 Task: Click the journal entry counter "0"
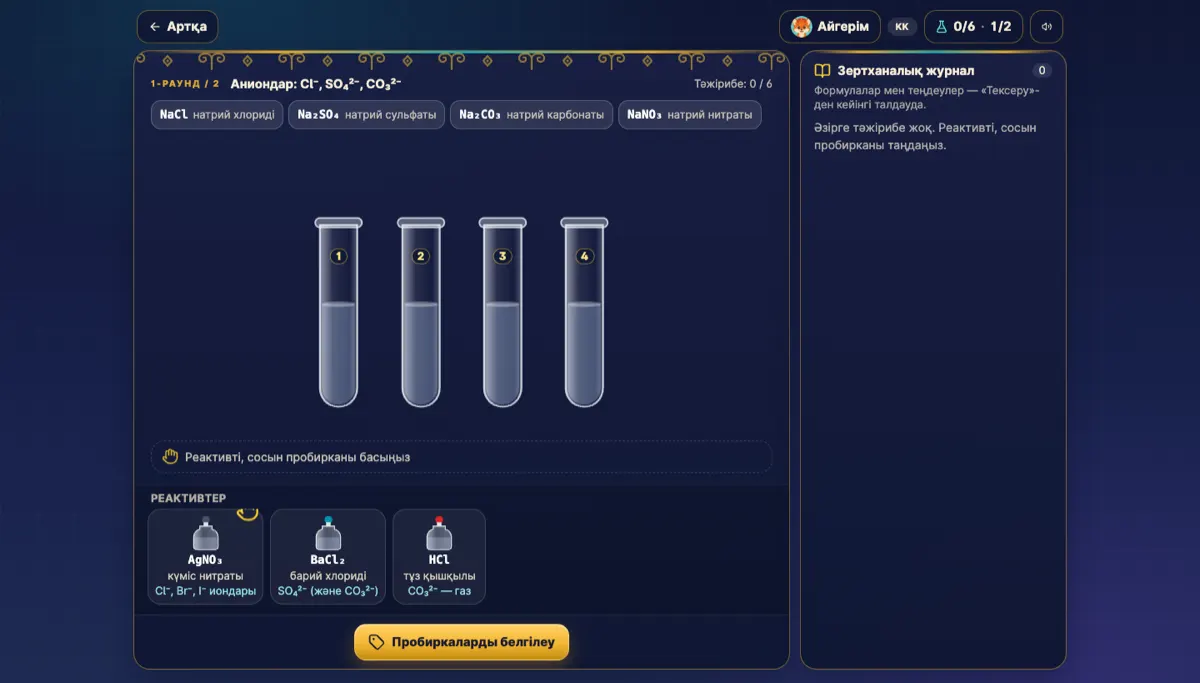[1042, 71]
